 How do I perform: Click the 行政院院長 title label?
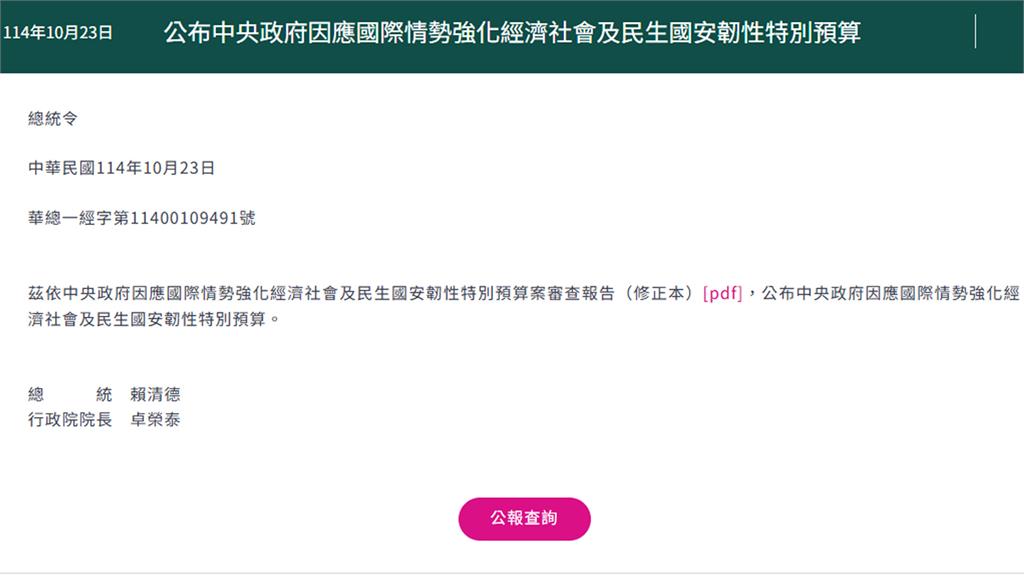click(70, 420)
